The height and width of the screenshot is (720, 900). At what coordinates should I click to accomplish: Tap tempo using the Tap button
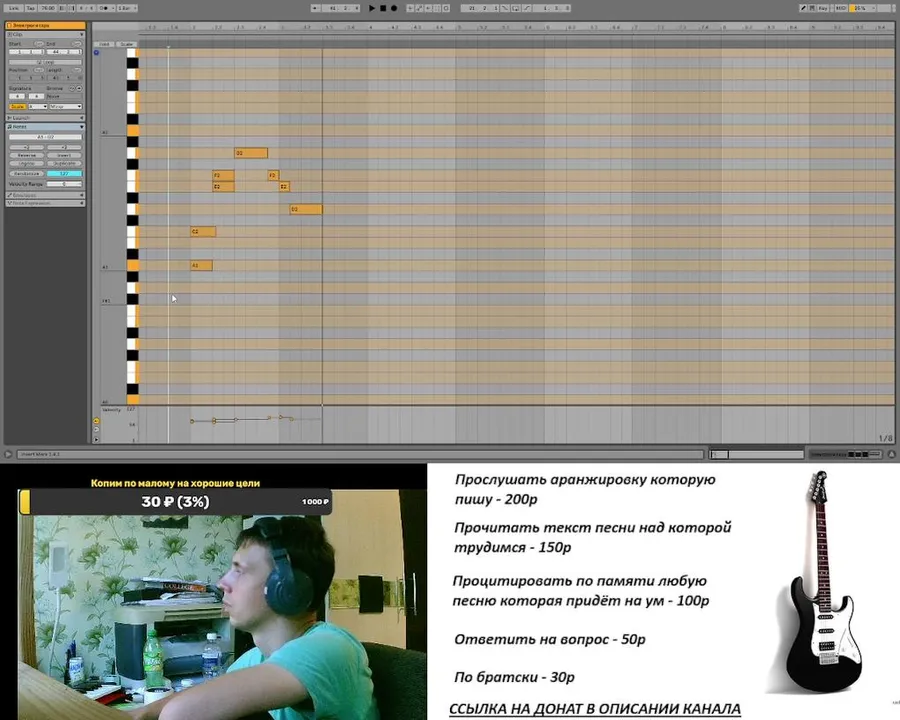pos(30,8)
